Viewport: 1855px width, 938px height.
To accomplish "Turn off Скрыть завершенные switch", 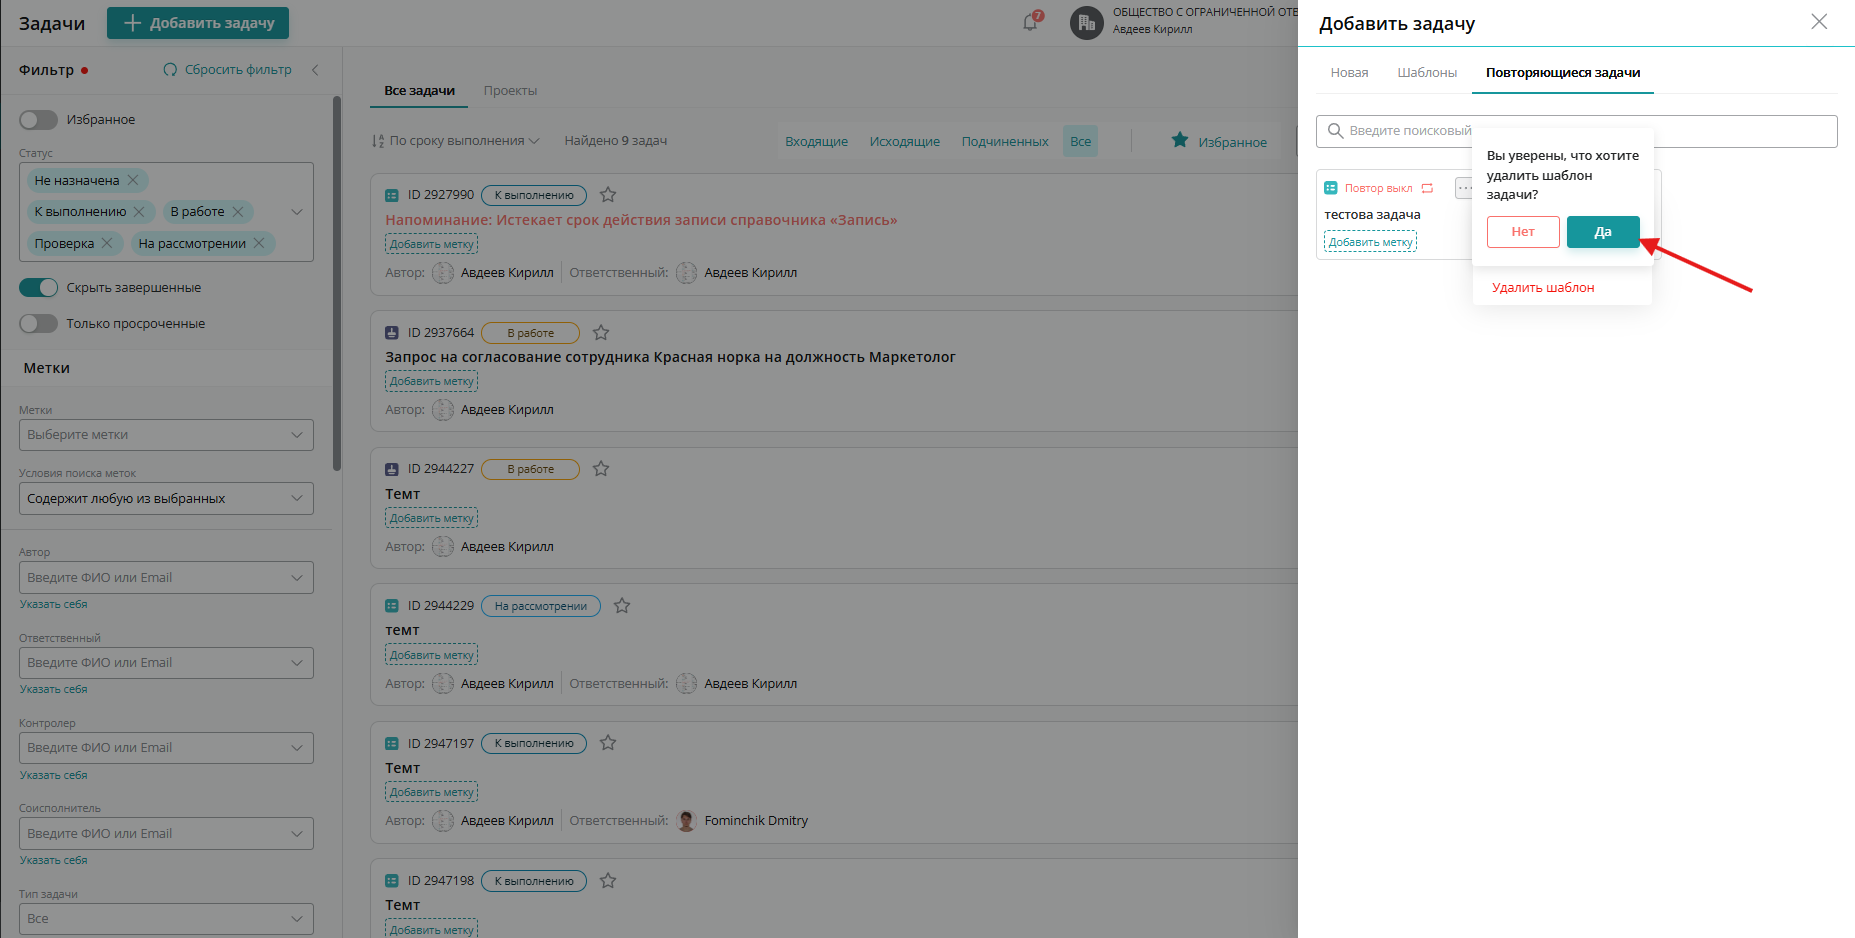I will [39, 288].
